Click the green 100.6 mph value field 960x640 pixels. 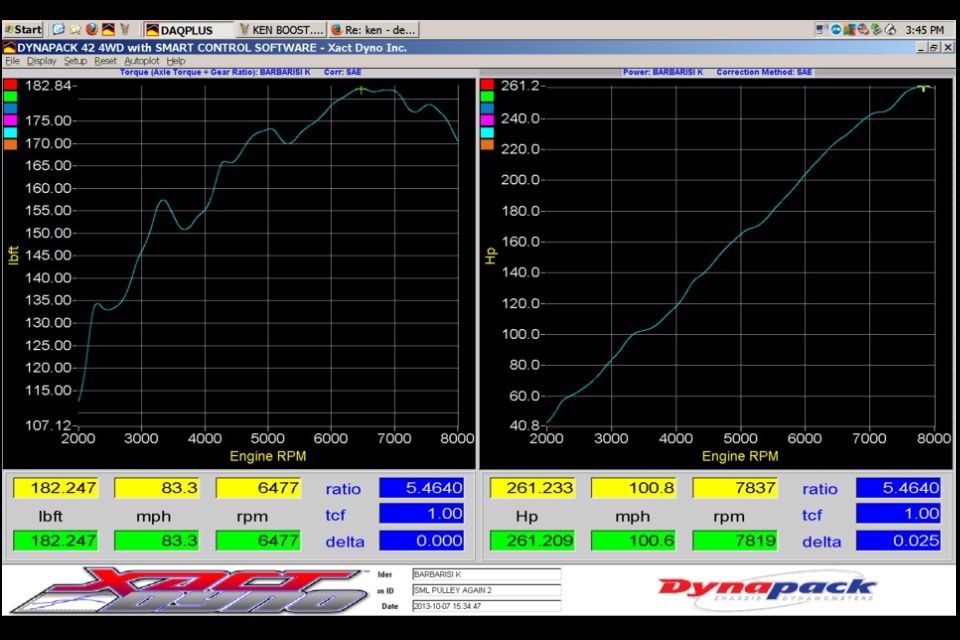[633, 540]
